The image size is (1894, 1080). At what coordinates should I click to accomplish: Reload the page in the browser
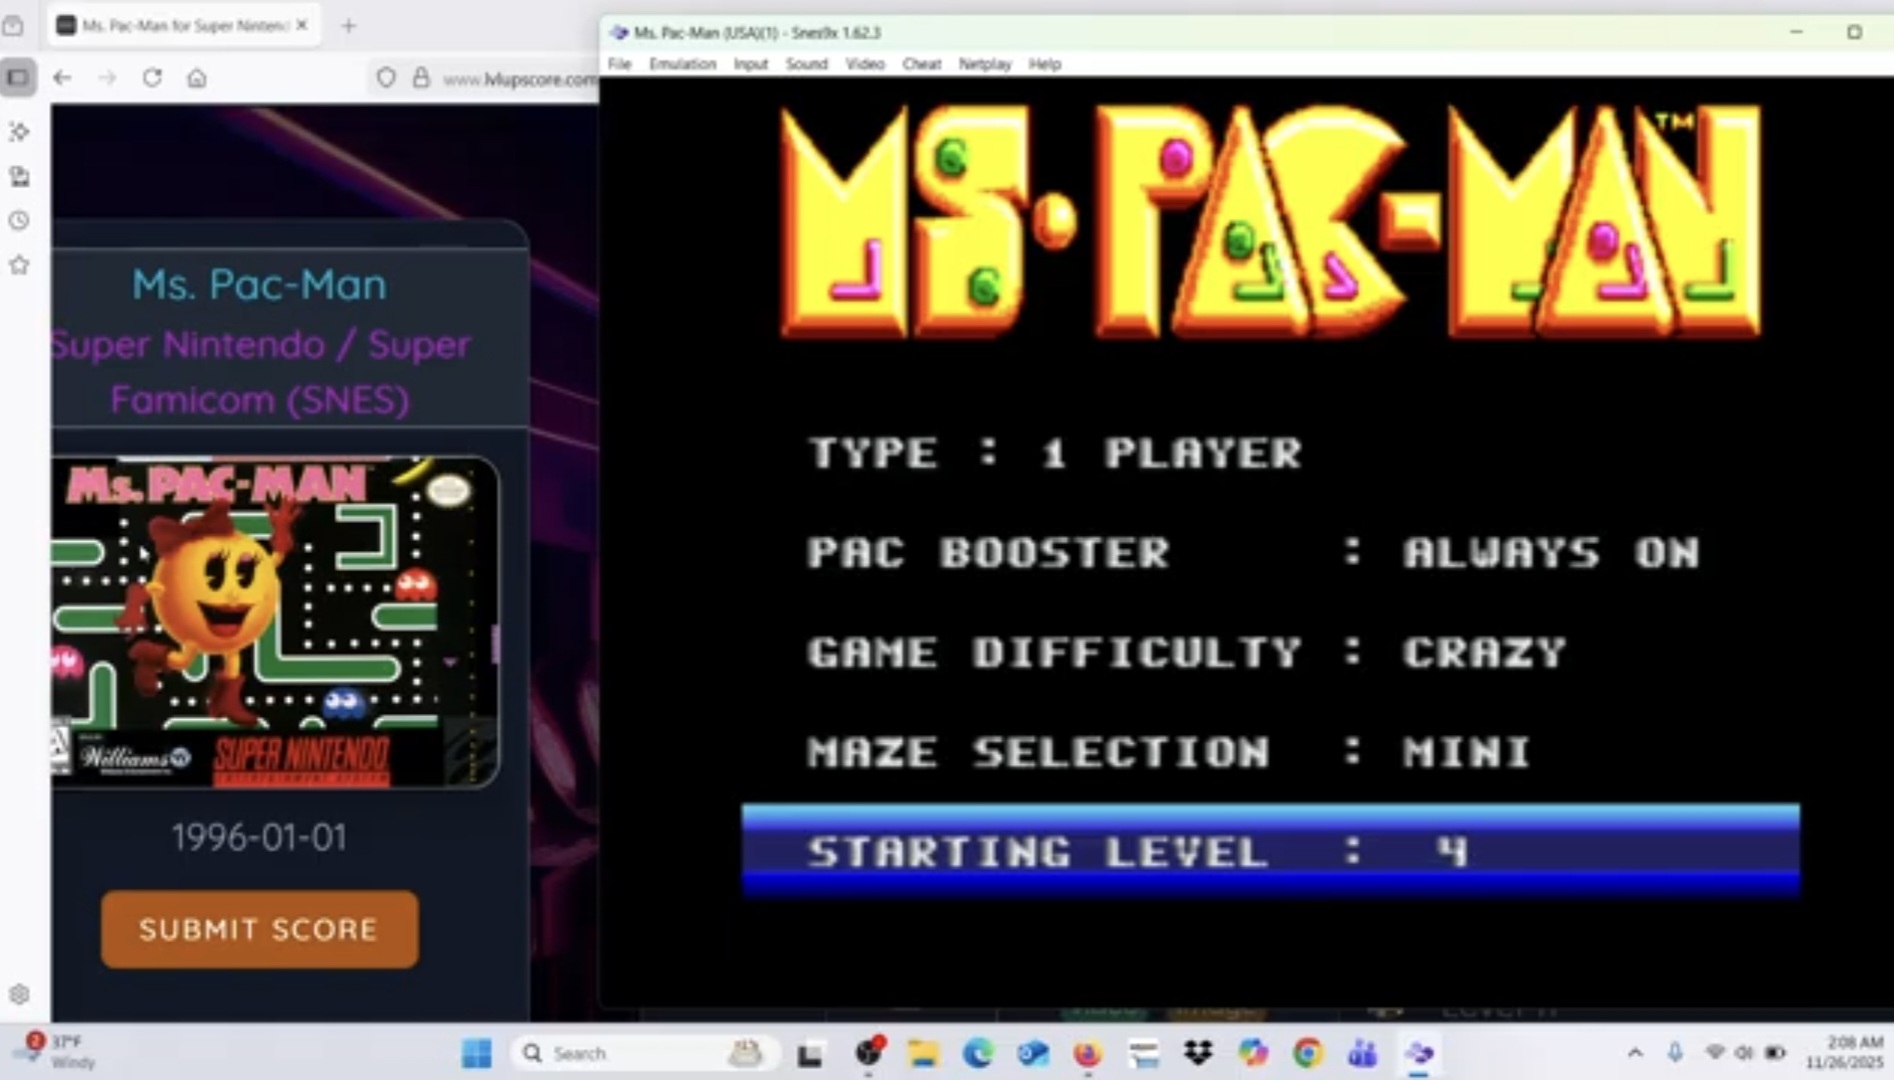point(152,78)
